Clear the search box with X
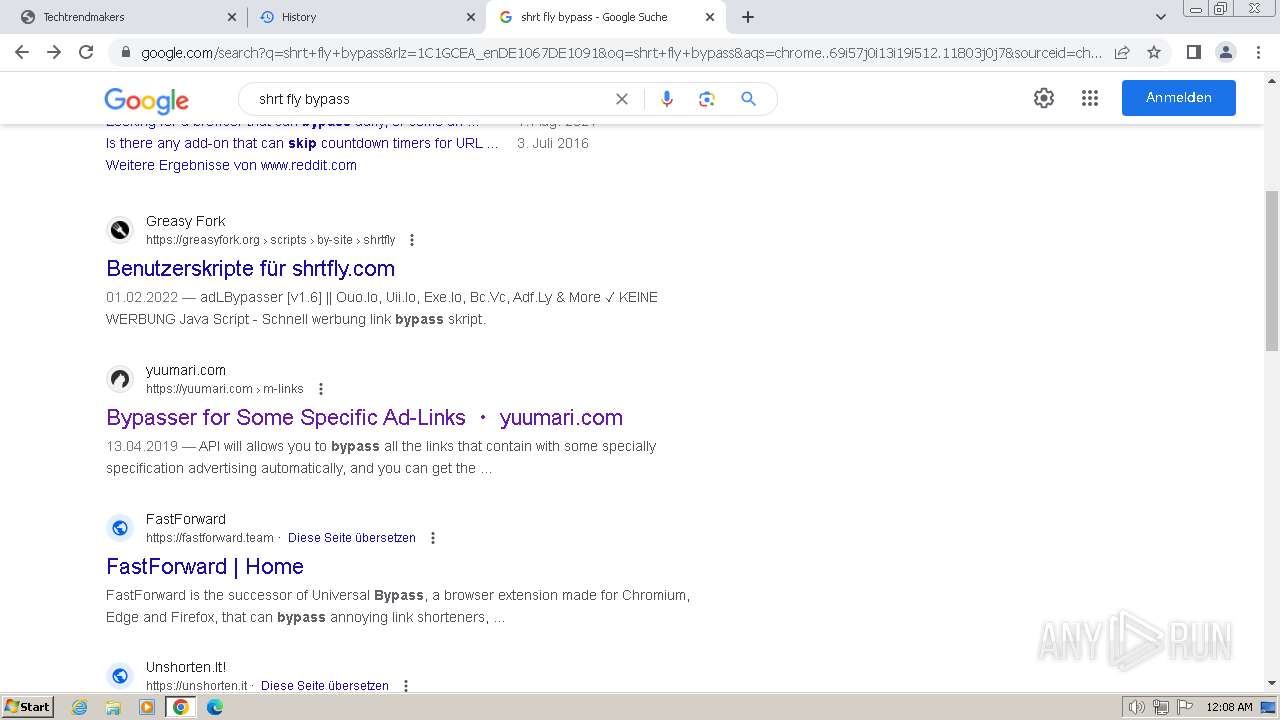Image resolution: width=1280 pixels, height=720 pixels. pos(622,99)
